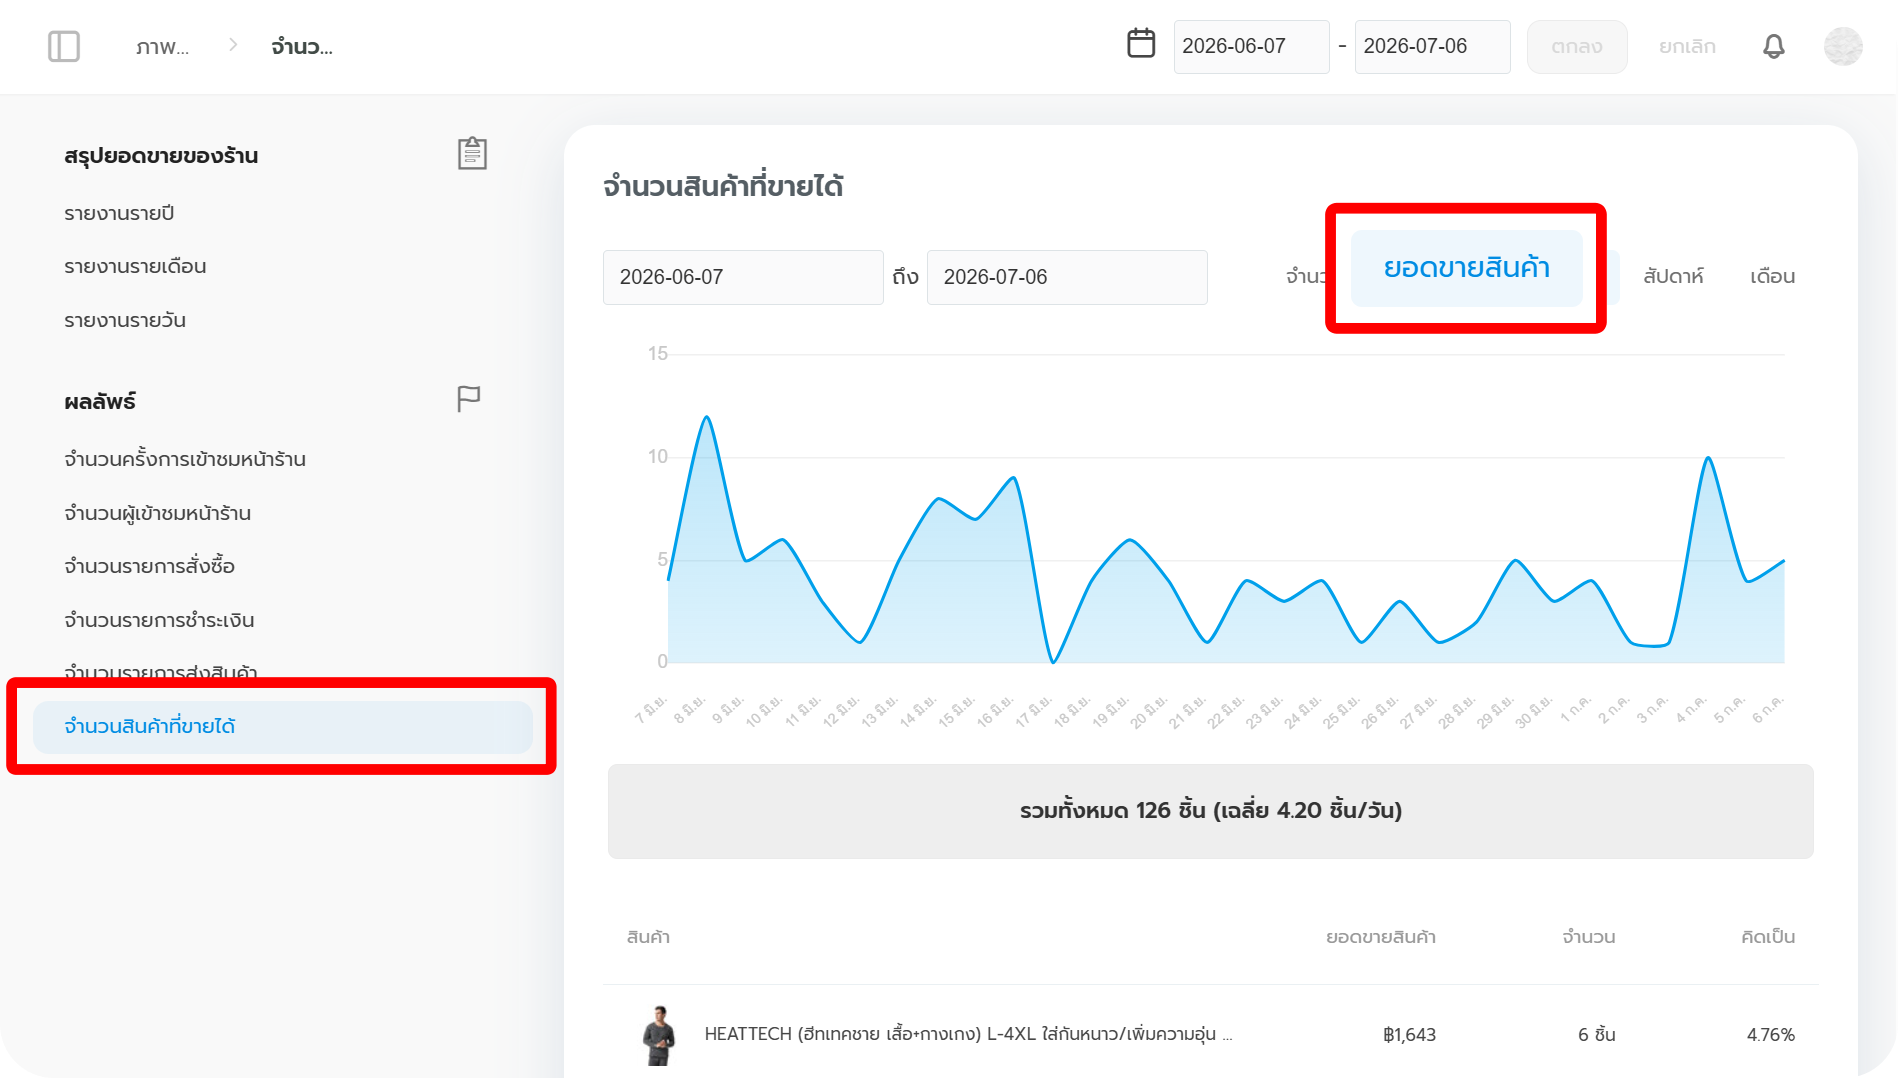This screenshot has width=1898, height=1078.
Task: Click the รวมทั้งหมด 126 ชิ้น summary bar
Action: (x=1210, y=811)
